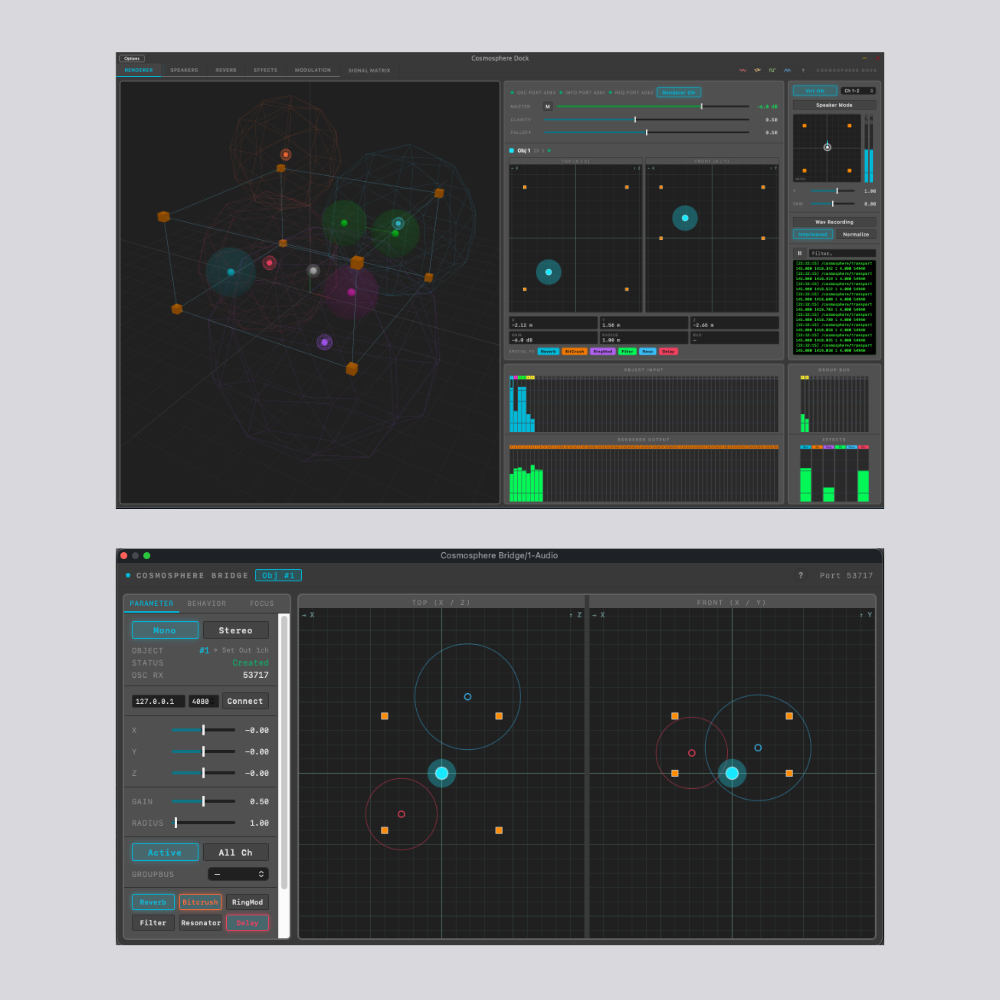
Task: Select the grey listener sphere in 3D view
Action: tap(312, 270)
